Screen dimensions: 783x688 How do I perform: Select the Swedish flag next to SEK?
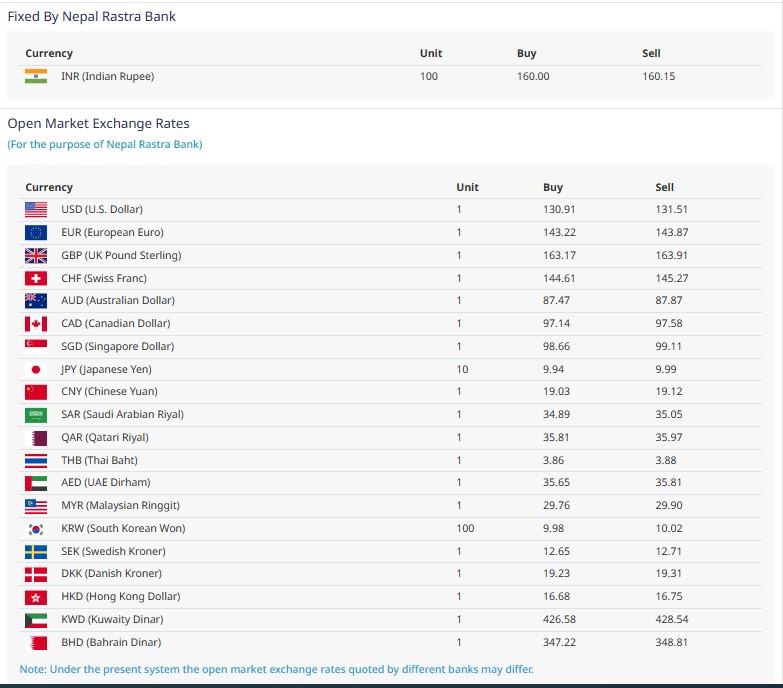click(x=36, y=551)
